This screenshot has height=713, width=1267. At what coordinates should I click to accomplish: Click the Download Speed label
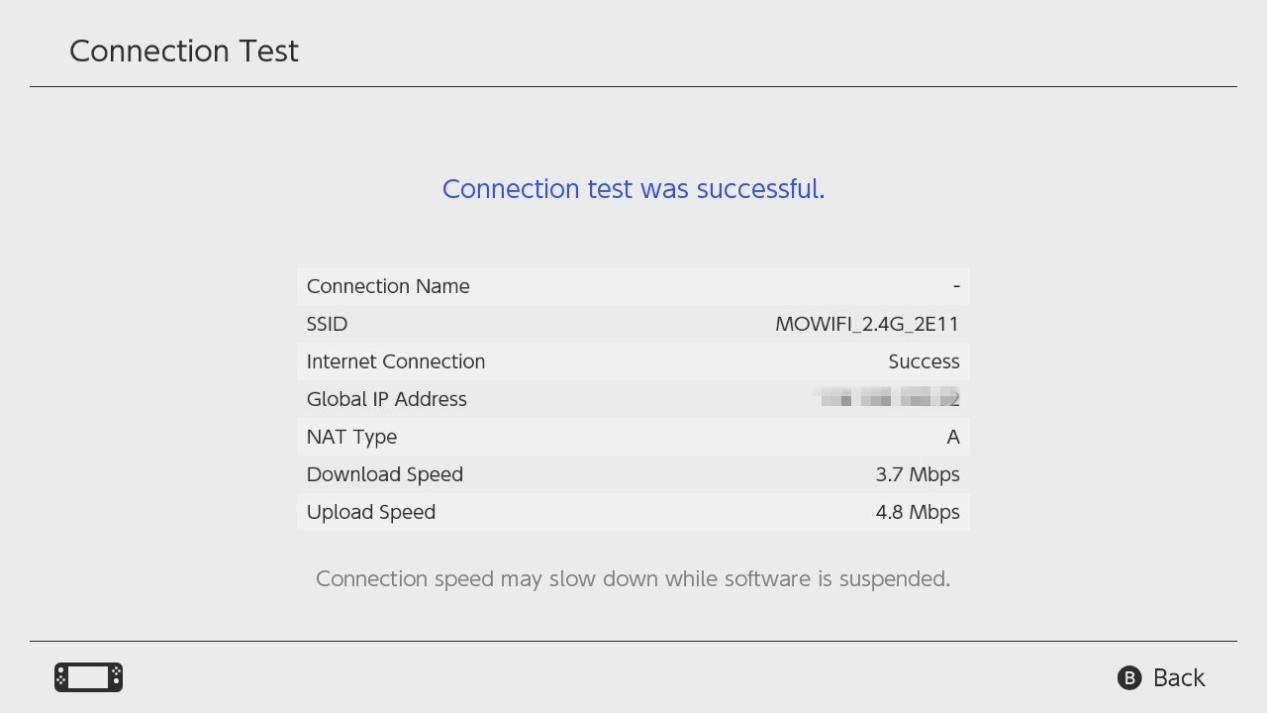(x=385, y=474)
